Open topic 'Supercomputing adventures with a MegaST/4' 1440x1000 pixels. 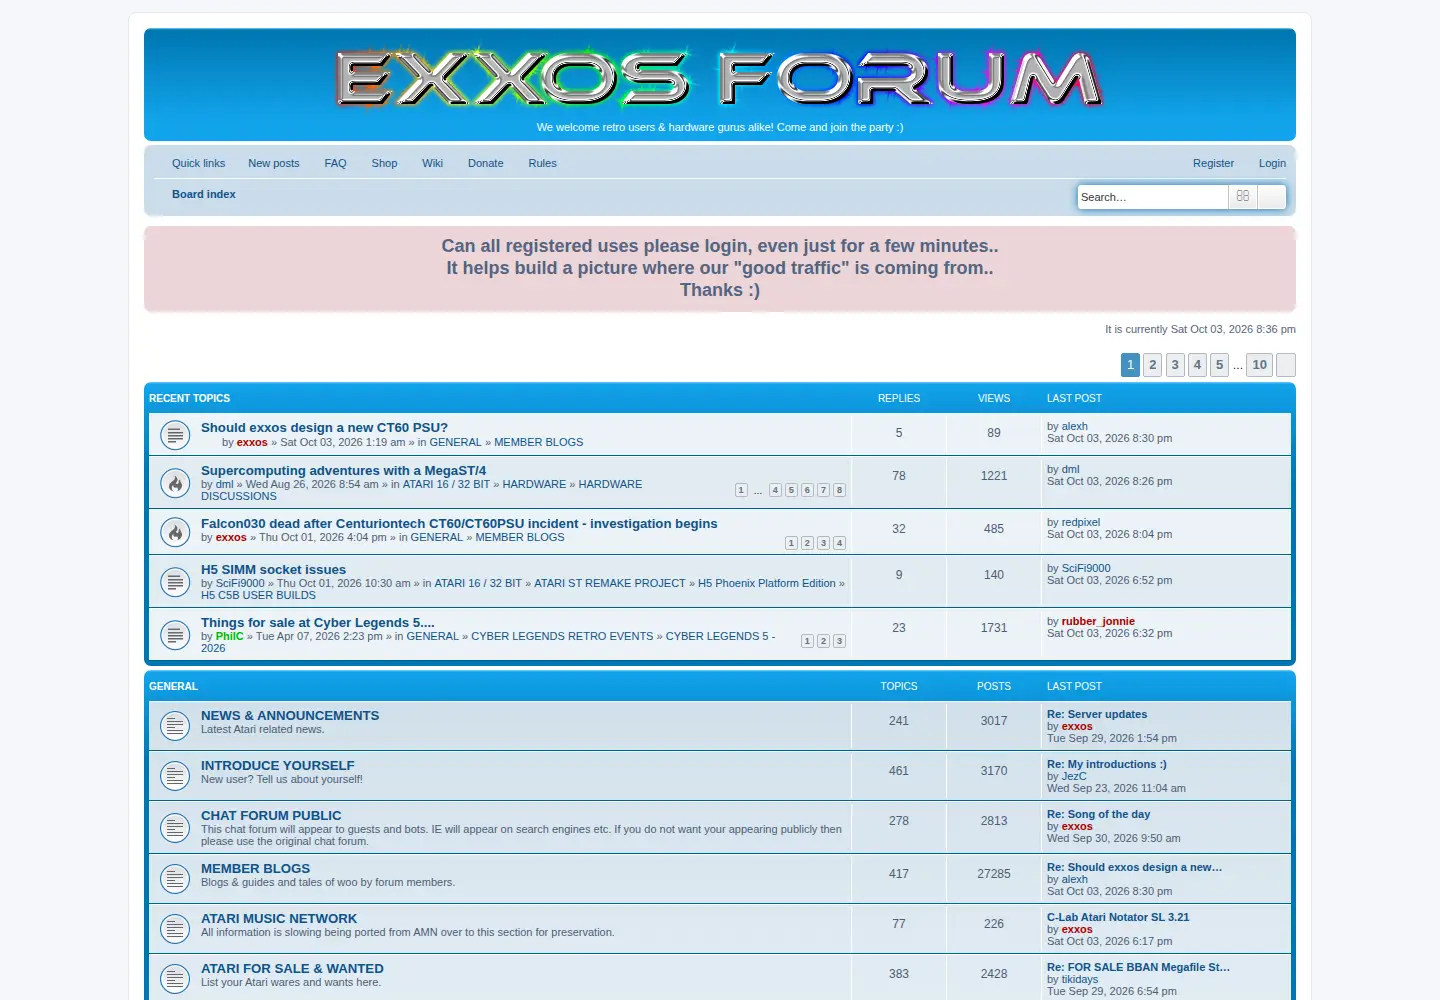point(343,470)
